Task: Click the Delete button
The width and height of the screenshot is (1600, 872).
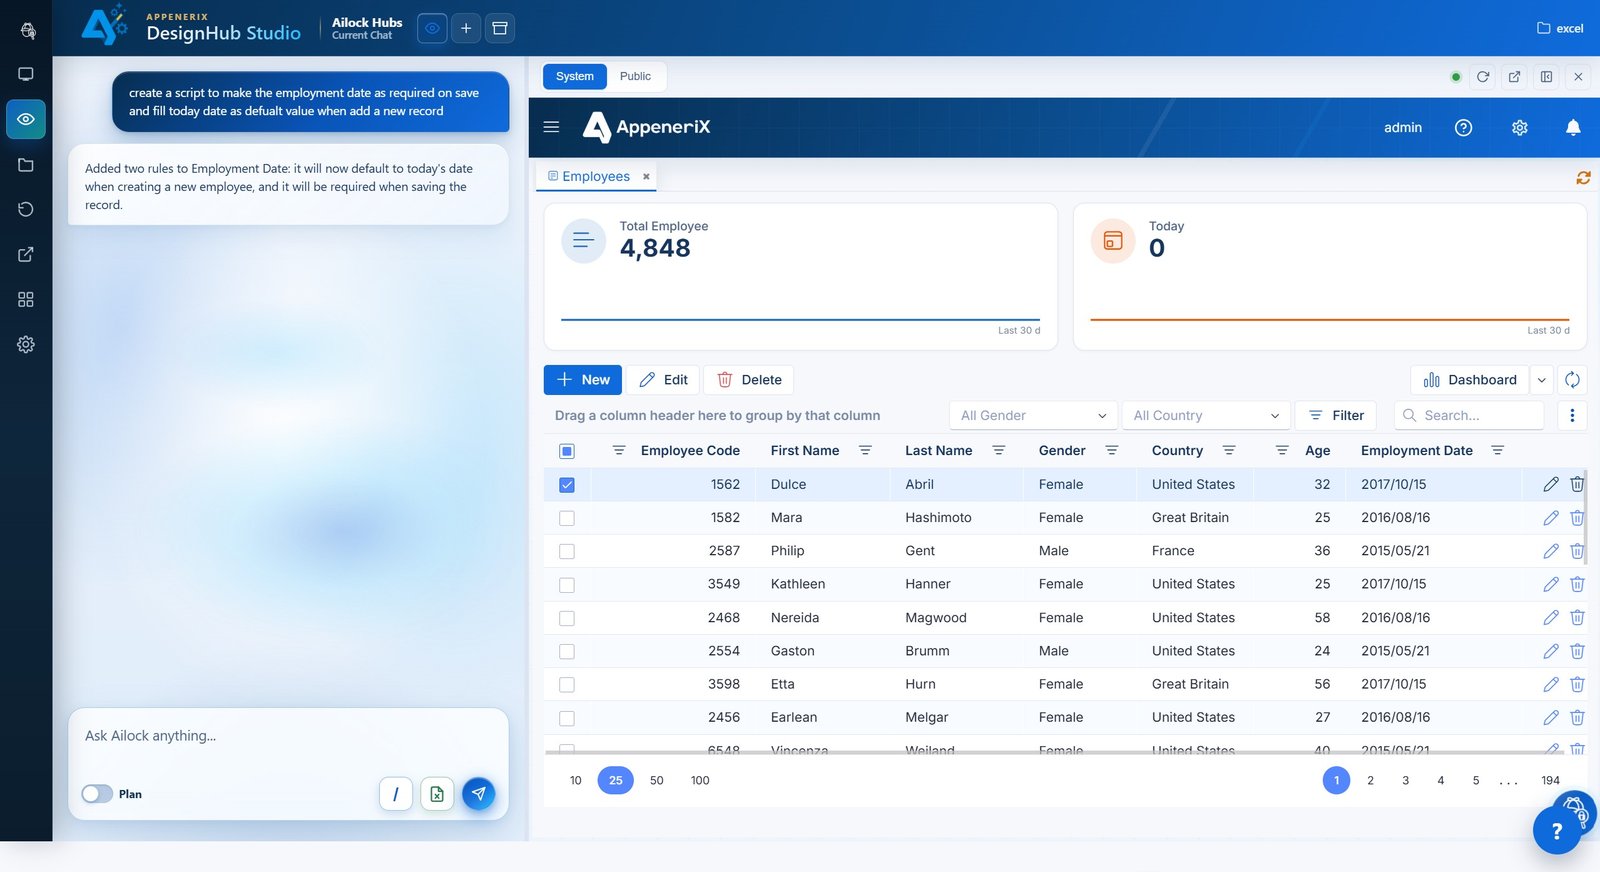Action: (x=749, y=380)
